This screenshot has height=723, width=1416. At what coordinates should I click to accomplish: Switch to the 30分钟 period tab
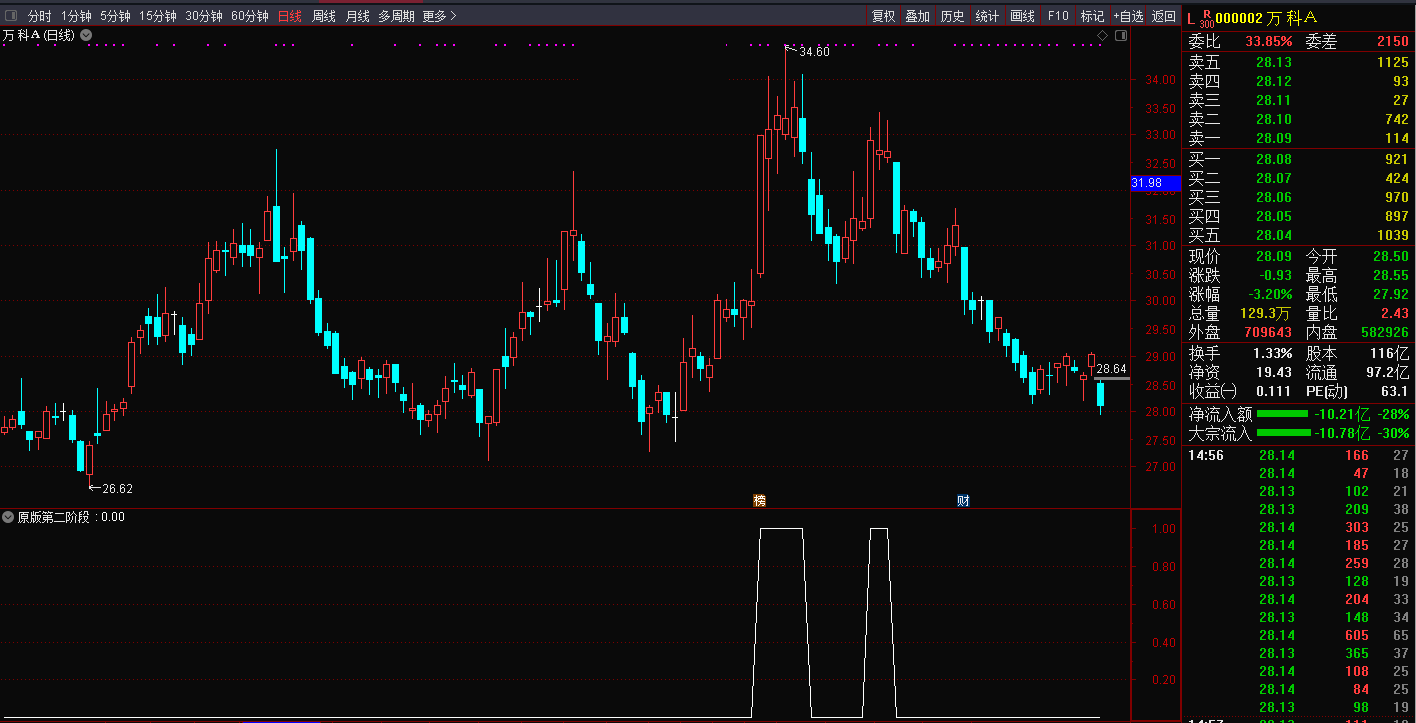(x=203, y=16)
